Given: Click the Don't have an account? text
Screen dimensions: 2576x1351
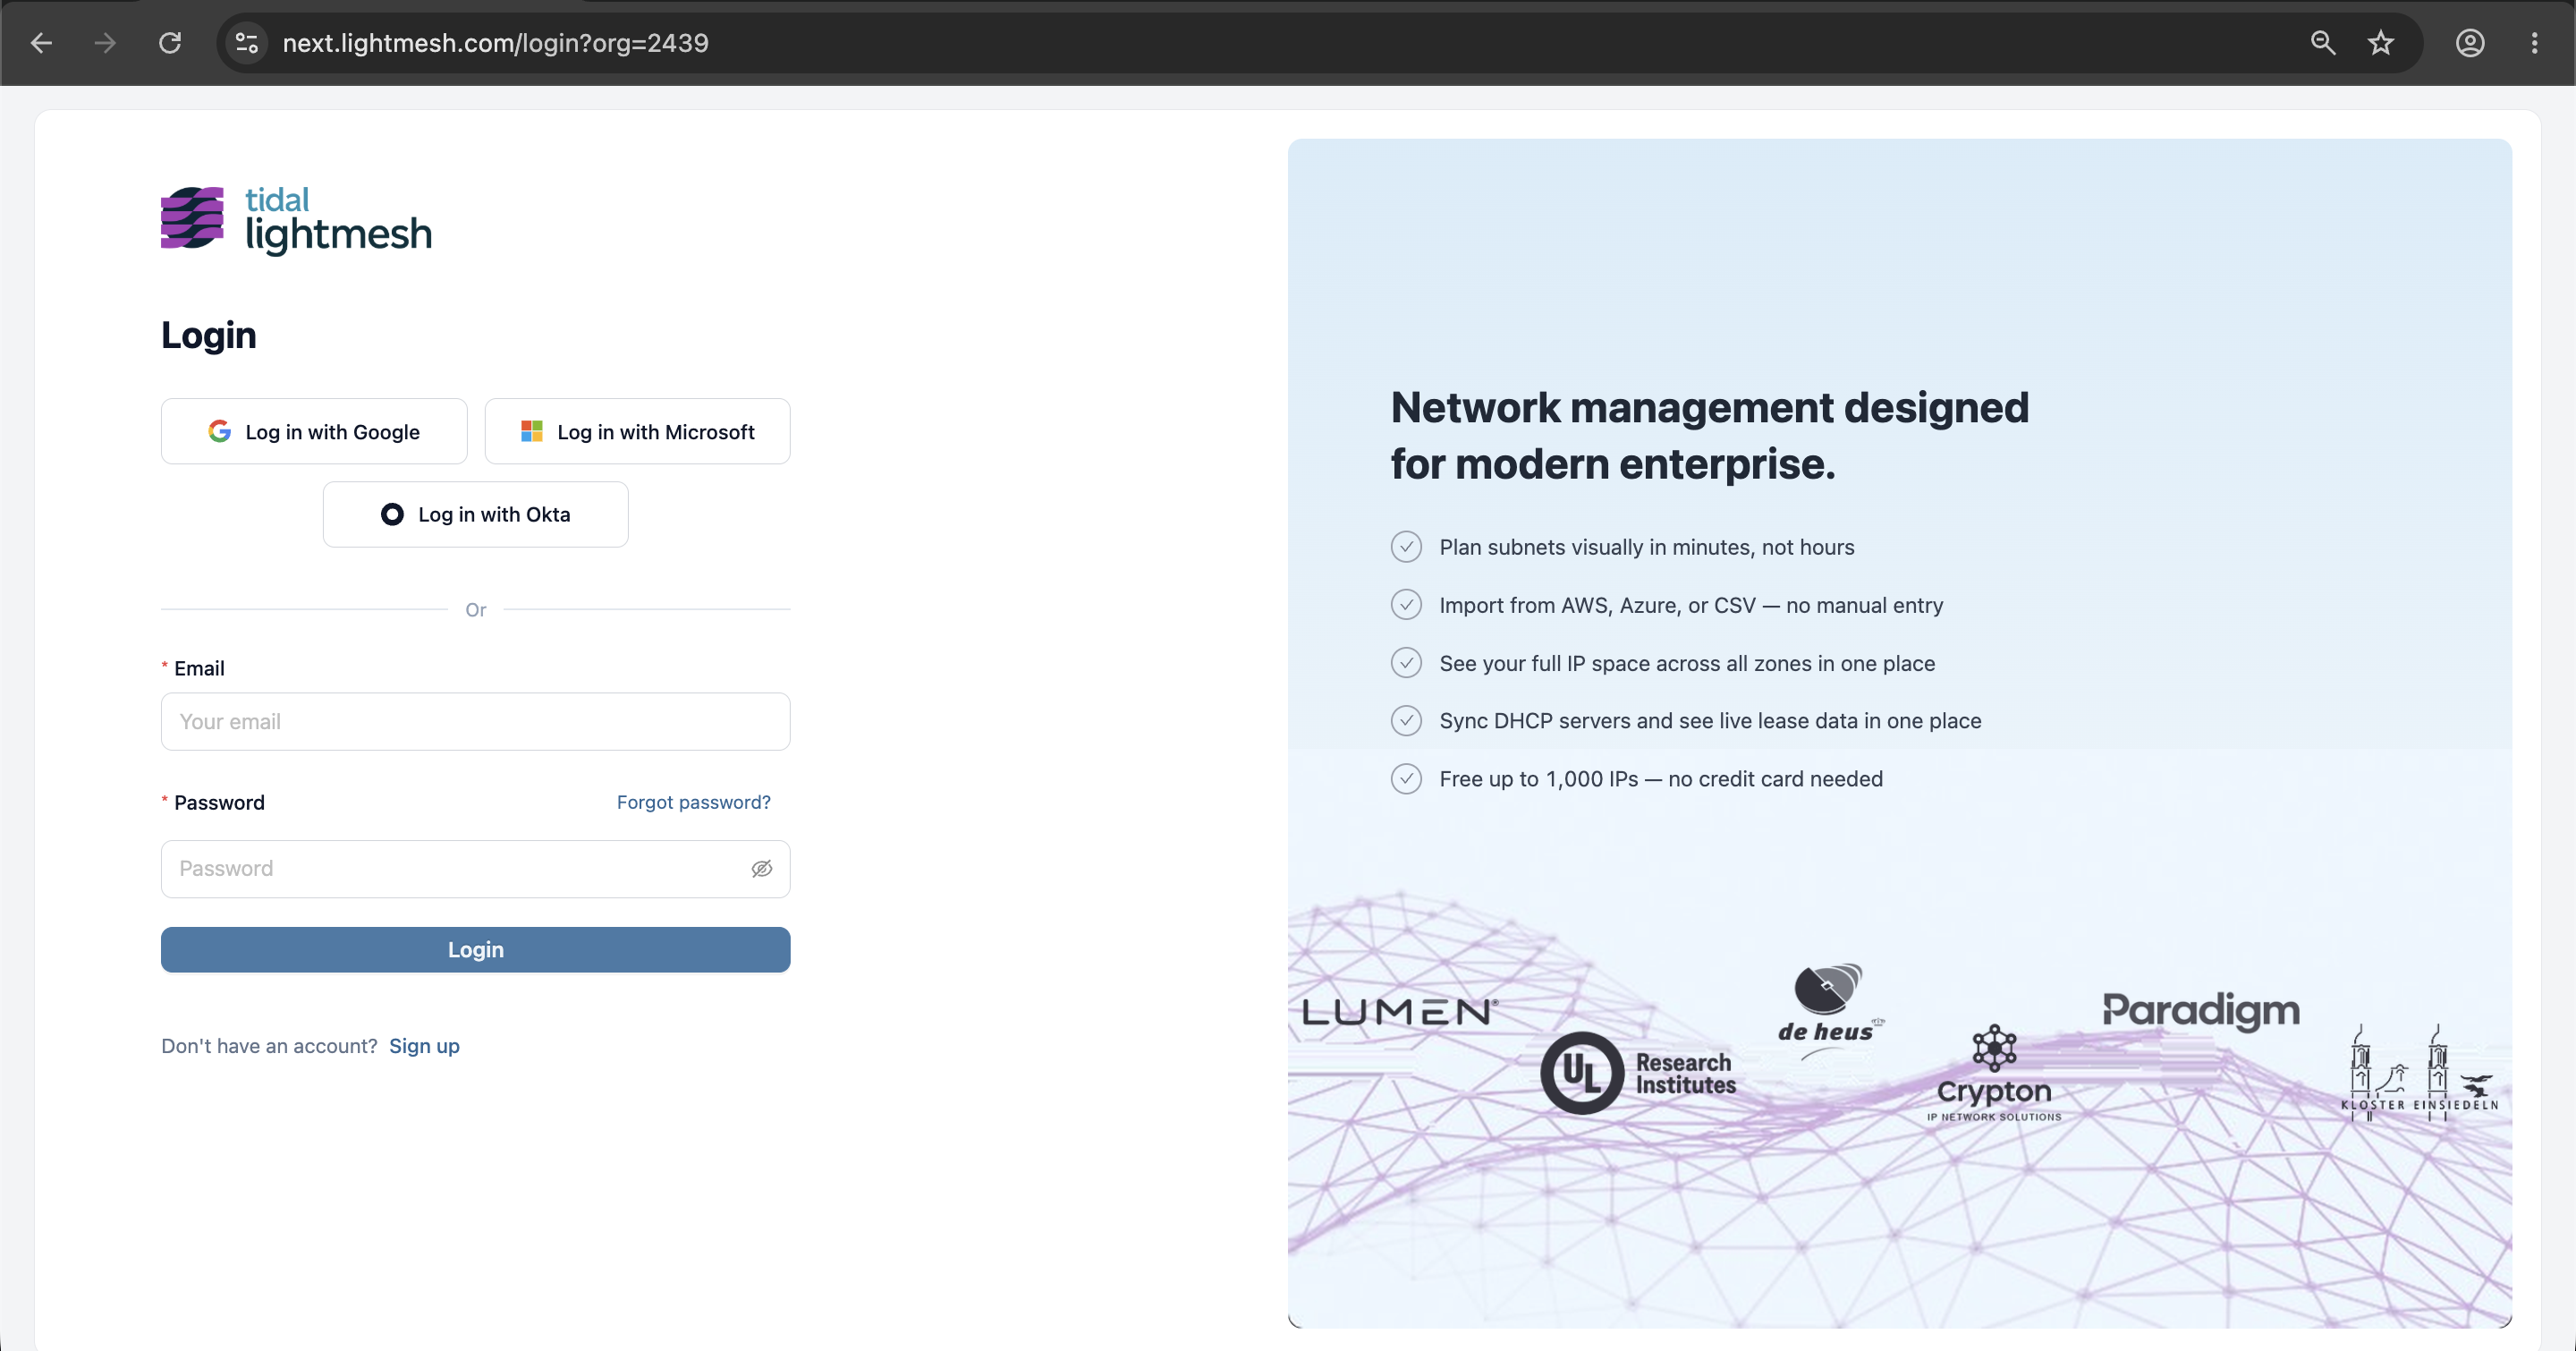Looking at the screenshot, I should 269,1047.
